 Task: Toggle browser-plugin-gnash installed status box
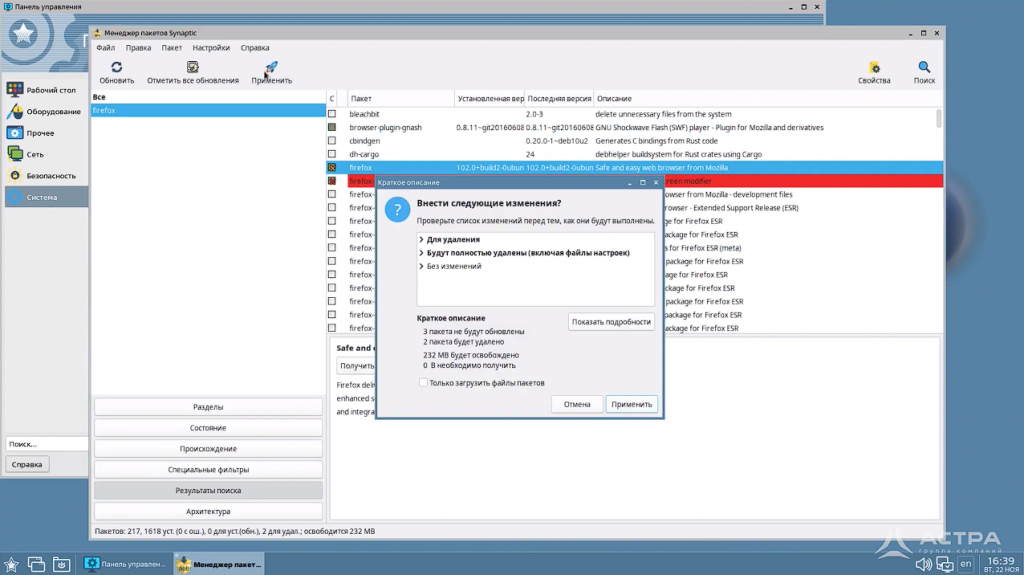[x=332, y=127]
